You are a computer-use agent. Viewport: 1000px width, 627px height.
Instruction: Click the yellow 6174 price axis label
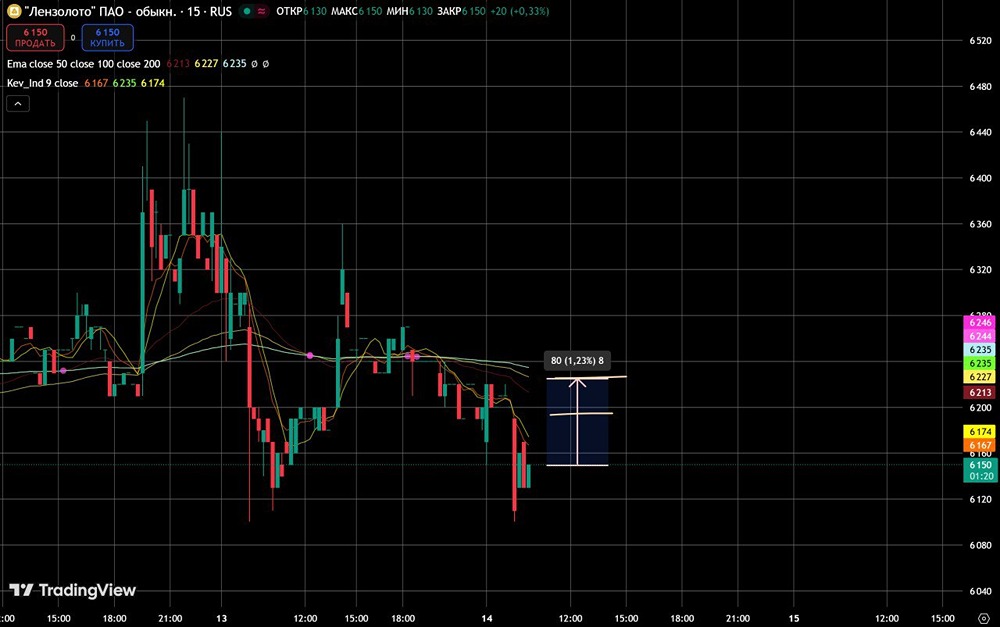[980, 432]
